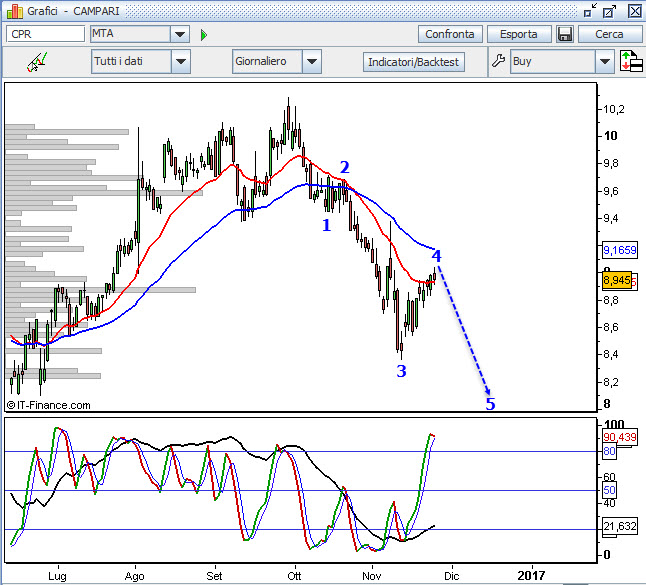Click the Esporta button

tap(519, 34)
